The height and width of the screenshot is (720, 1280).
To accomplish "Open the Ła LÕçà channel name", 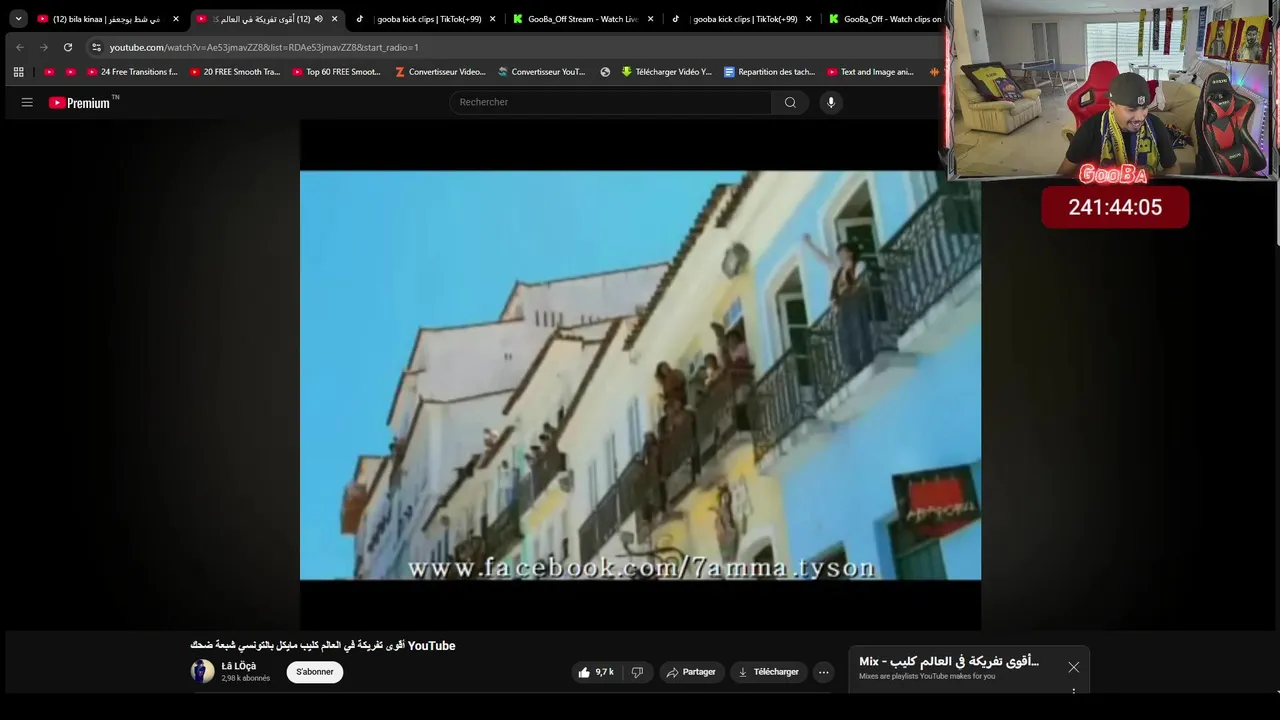I will [239, 666].
